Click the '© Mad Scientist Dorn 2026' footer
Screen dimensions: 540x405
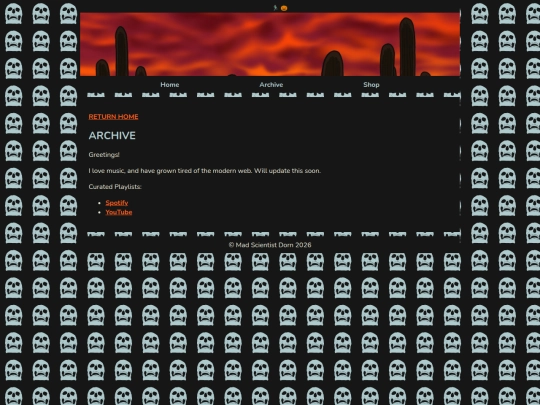270,245
